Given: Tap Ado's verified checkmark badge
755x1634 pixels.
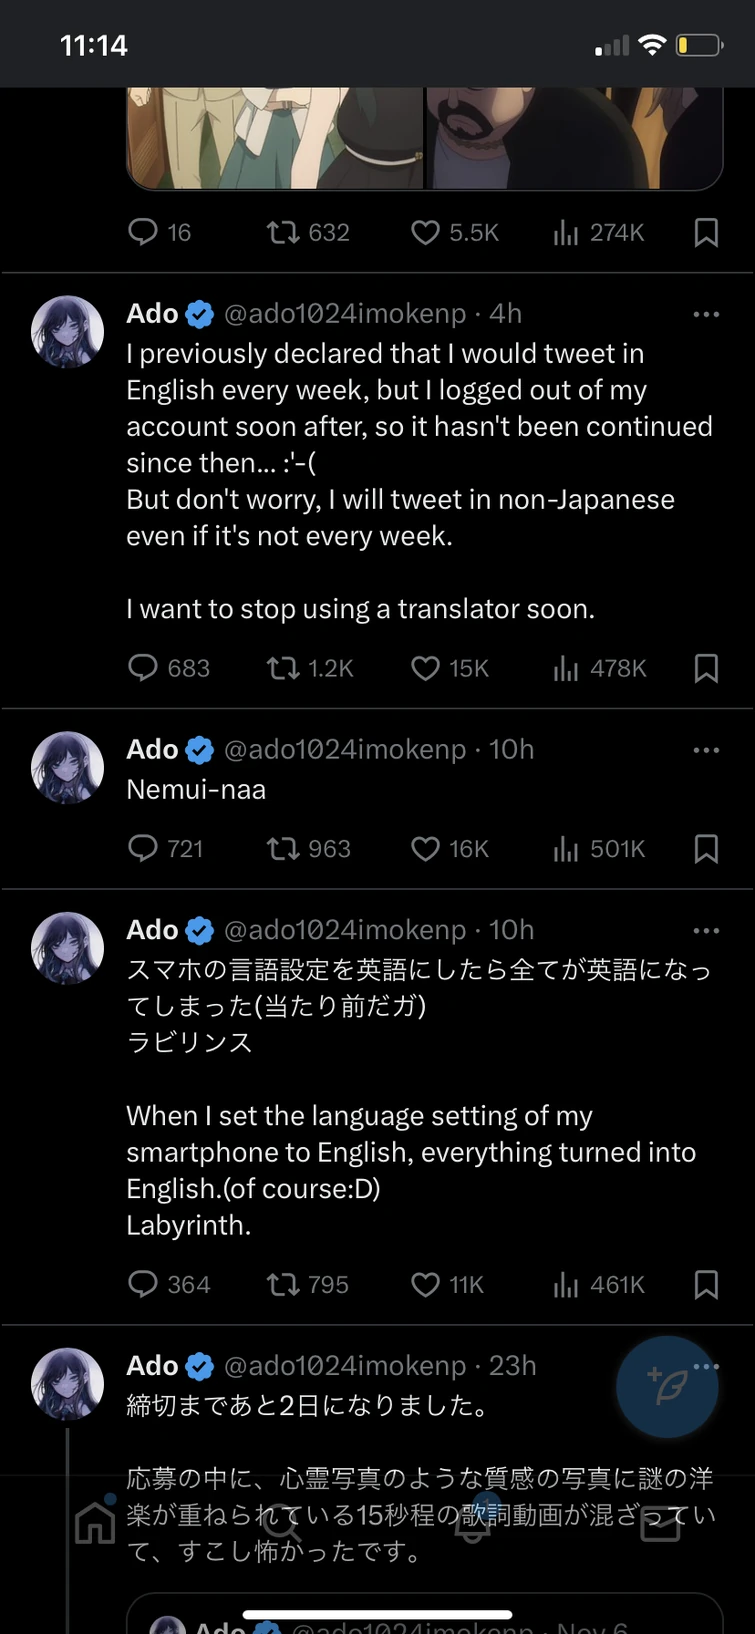Looking at the screenshot, I should tap(199, 313).
